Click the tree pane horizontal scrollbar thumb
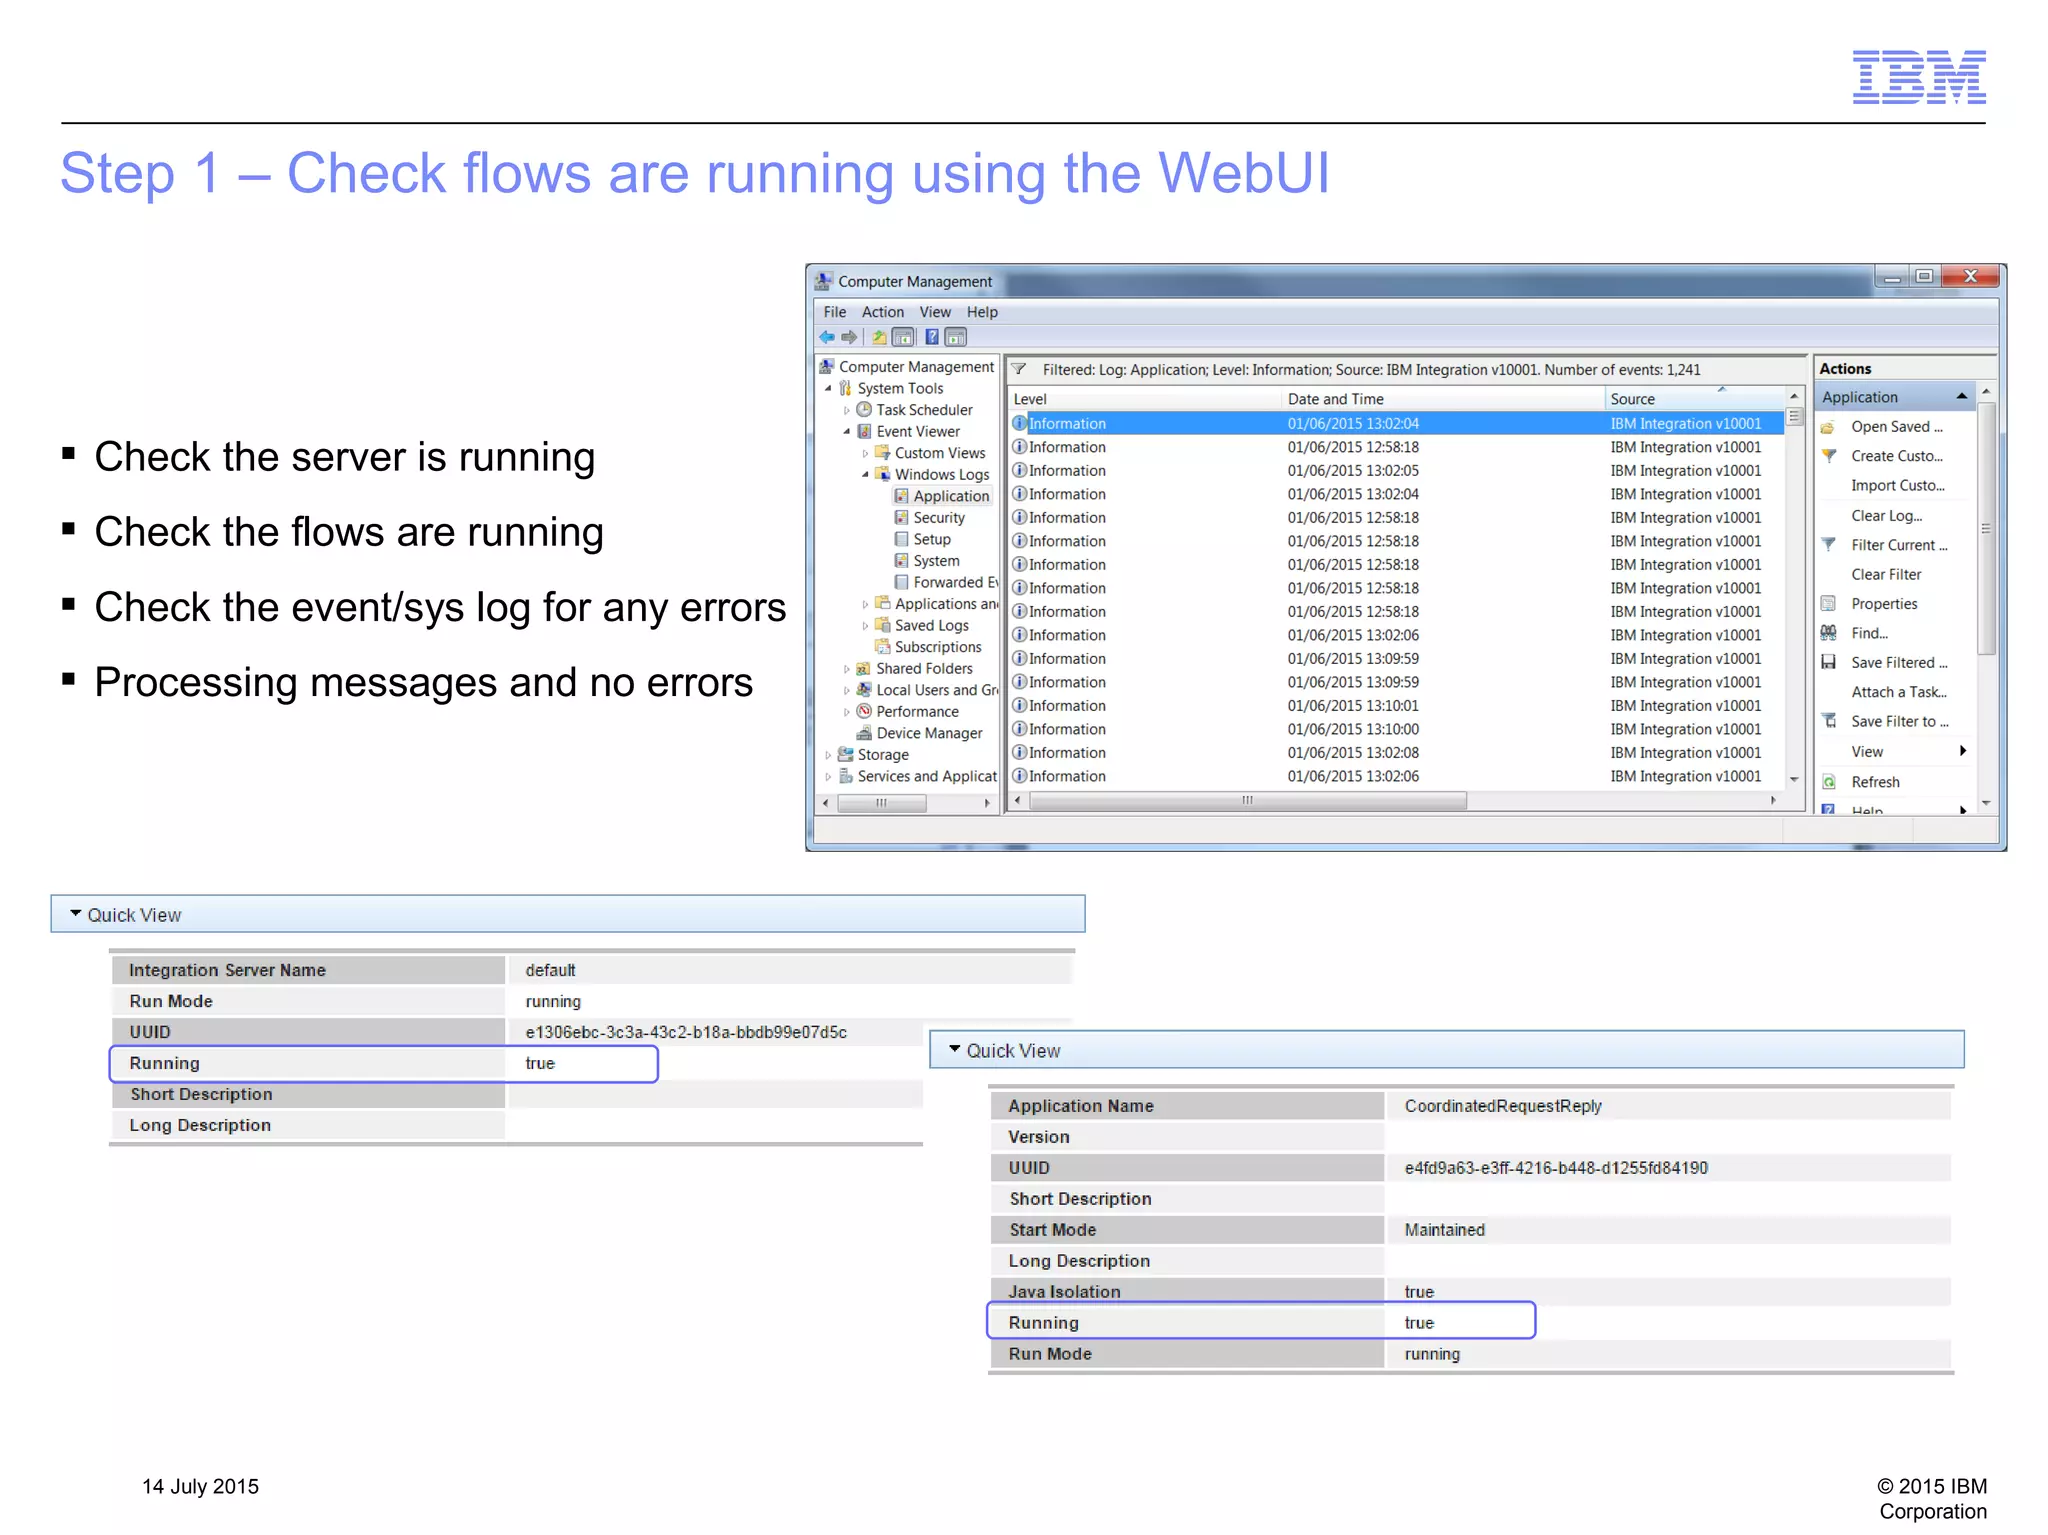The image size is (2048, 1535). (881, 802)
